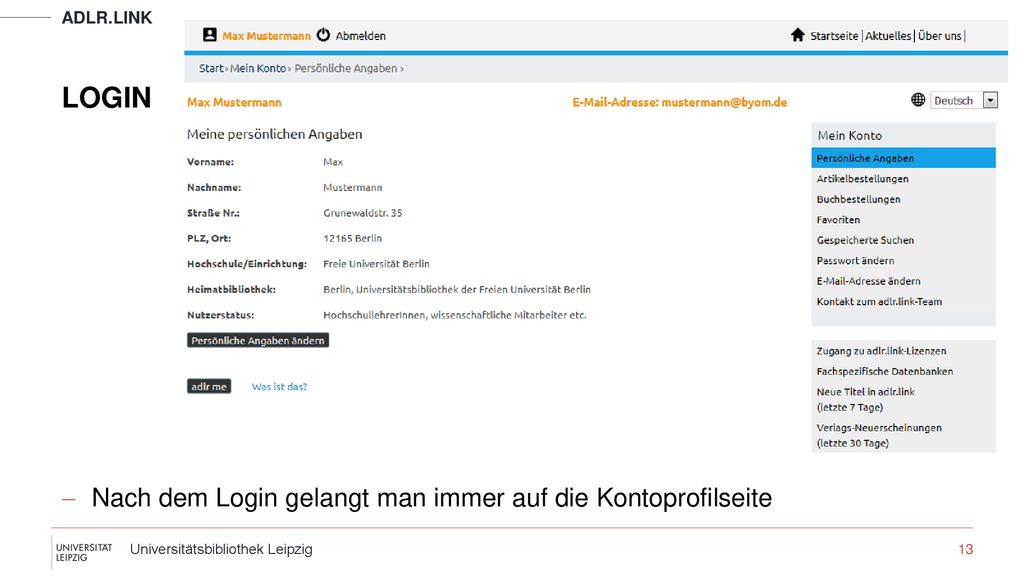Click the Hochschule/Einrichtung label
The height and width of the screenshot is (576, 1024).
247,264
